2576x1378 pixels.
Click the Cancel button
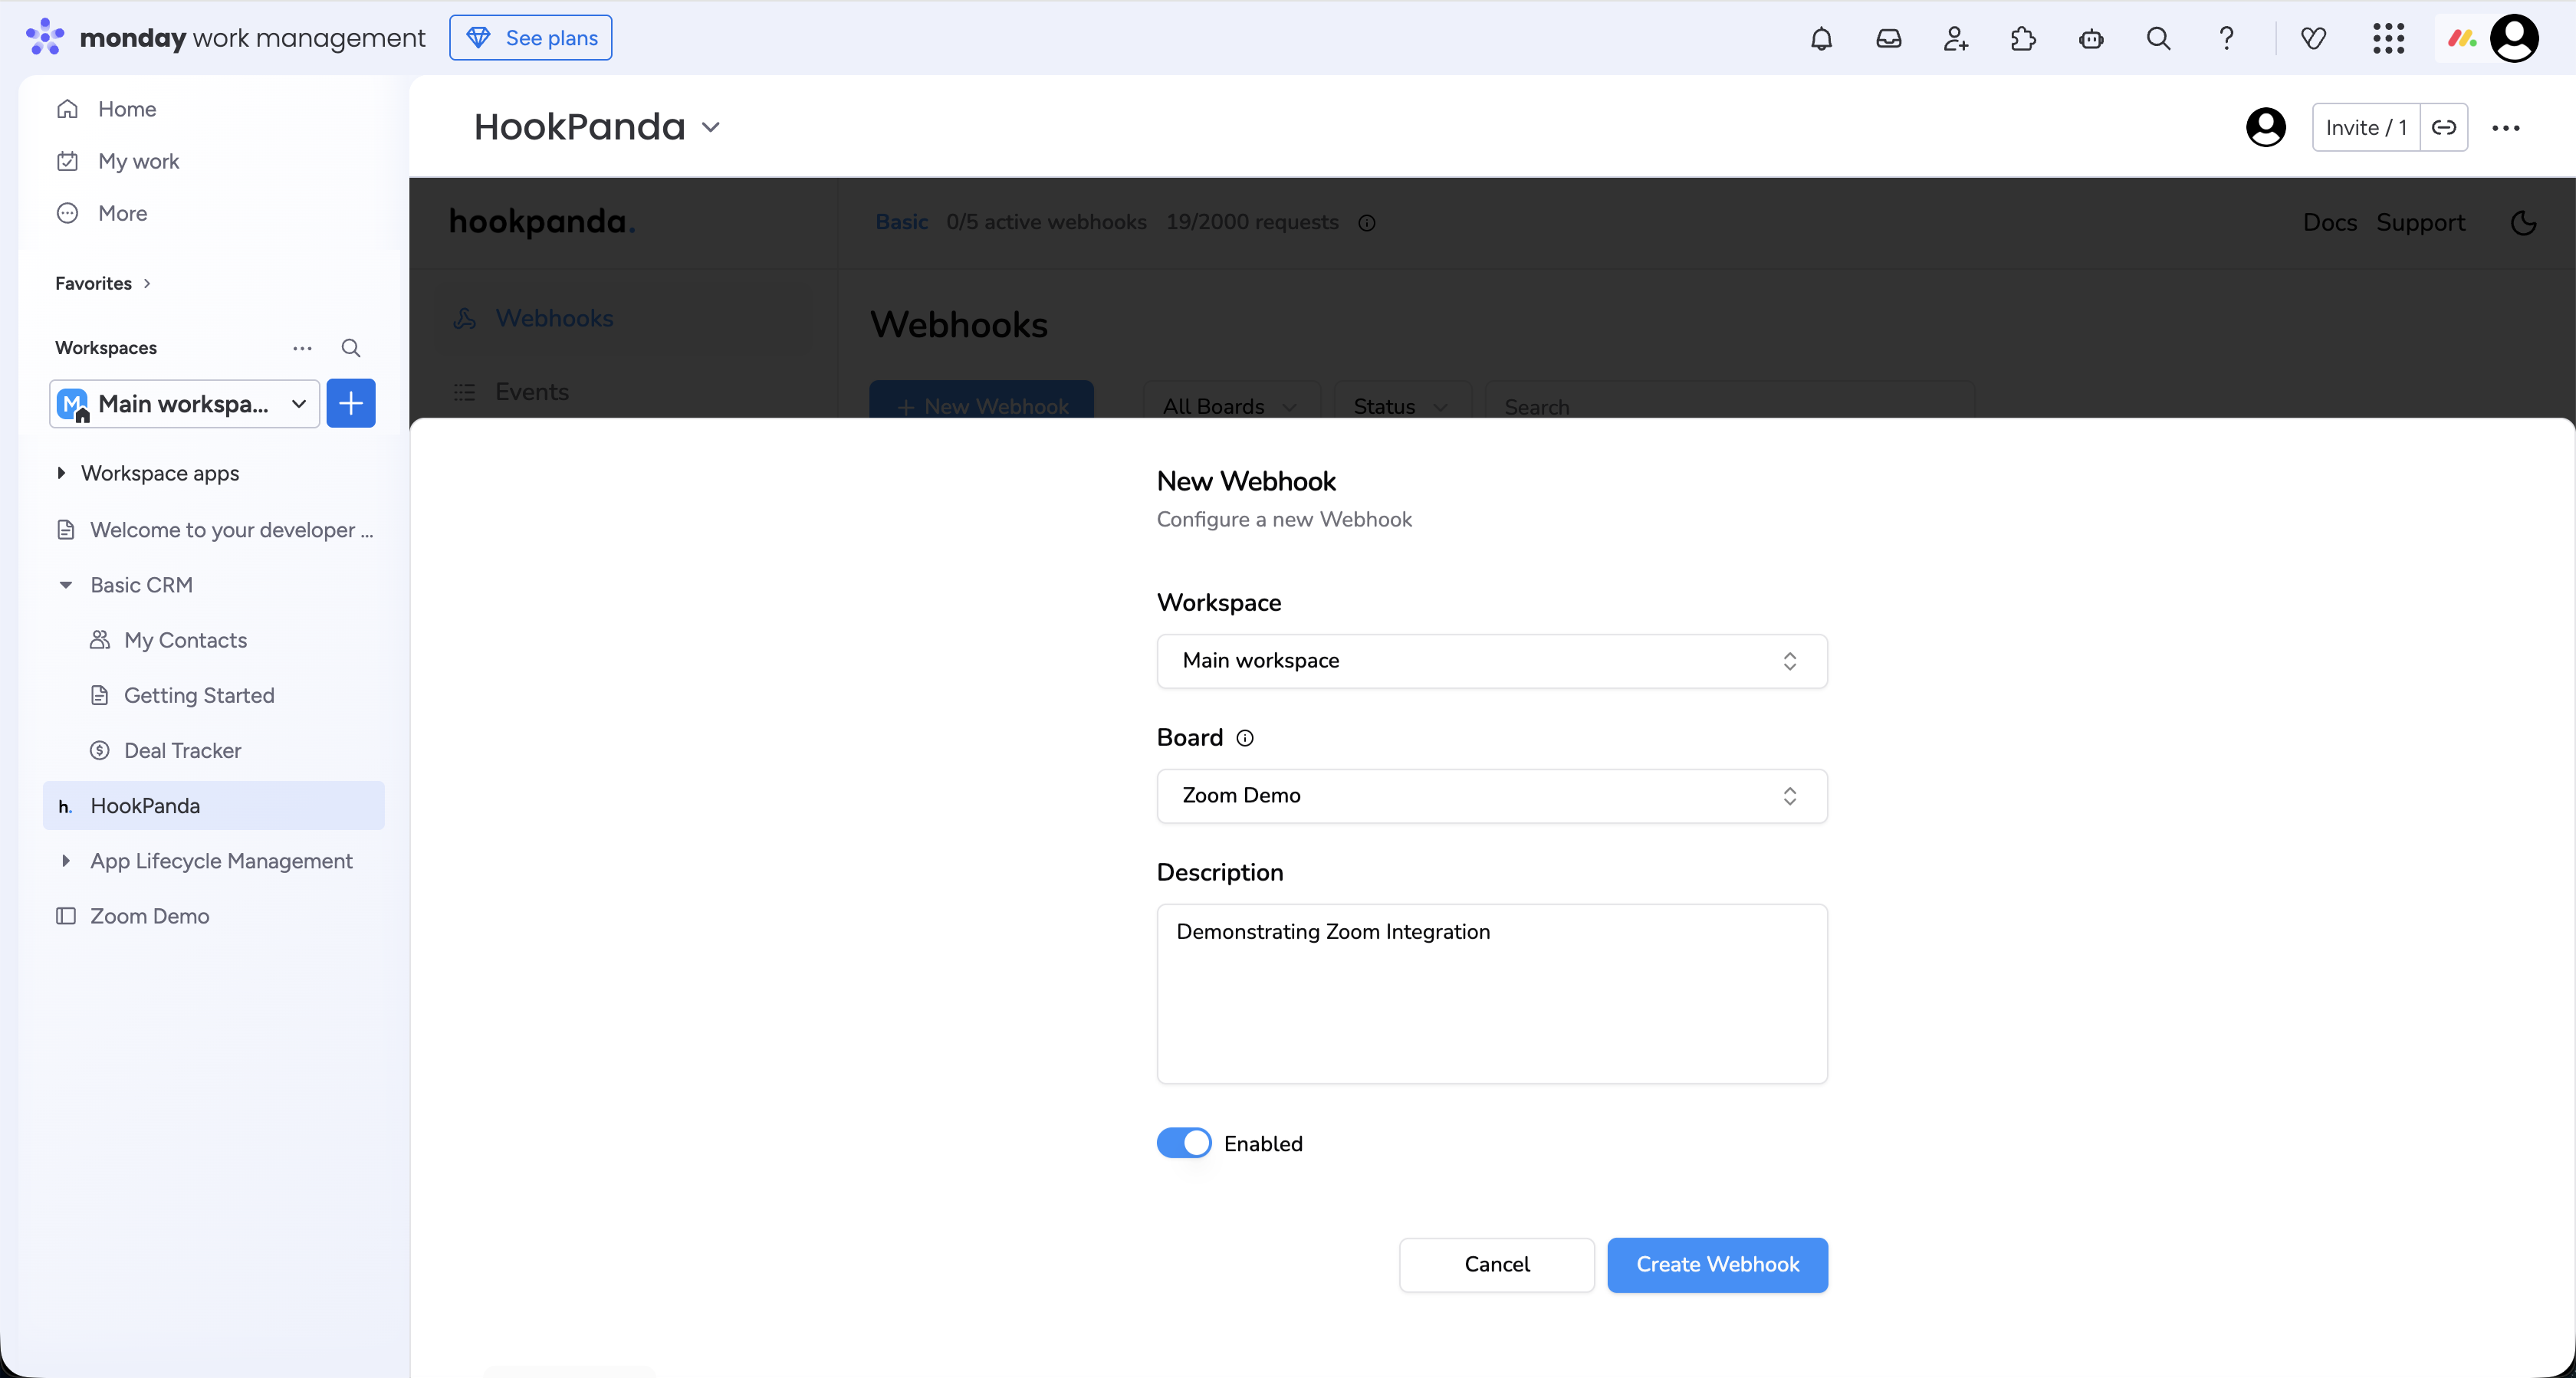(x=1496, y=1264)
